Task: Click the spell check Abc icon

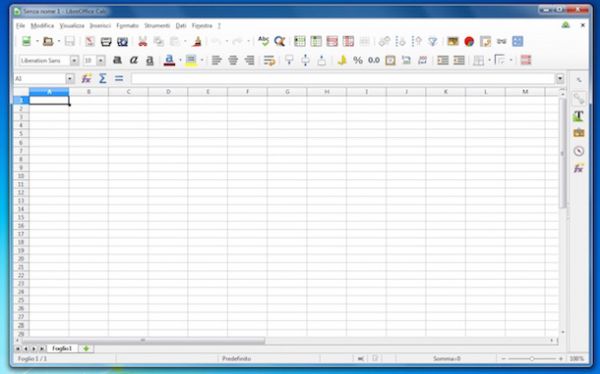Action: coord(263,41)
